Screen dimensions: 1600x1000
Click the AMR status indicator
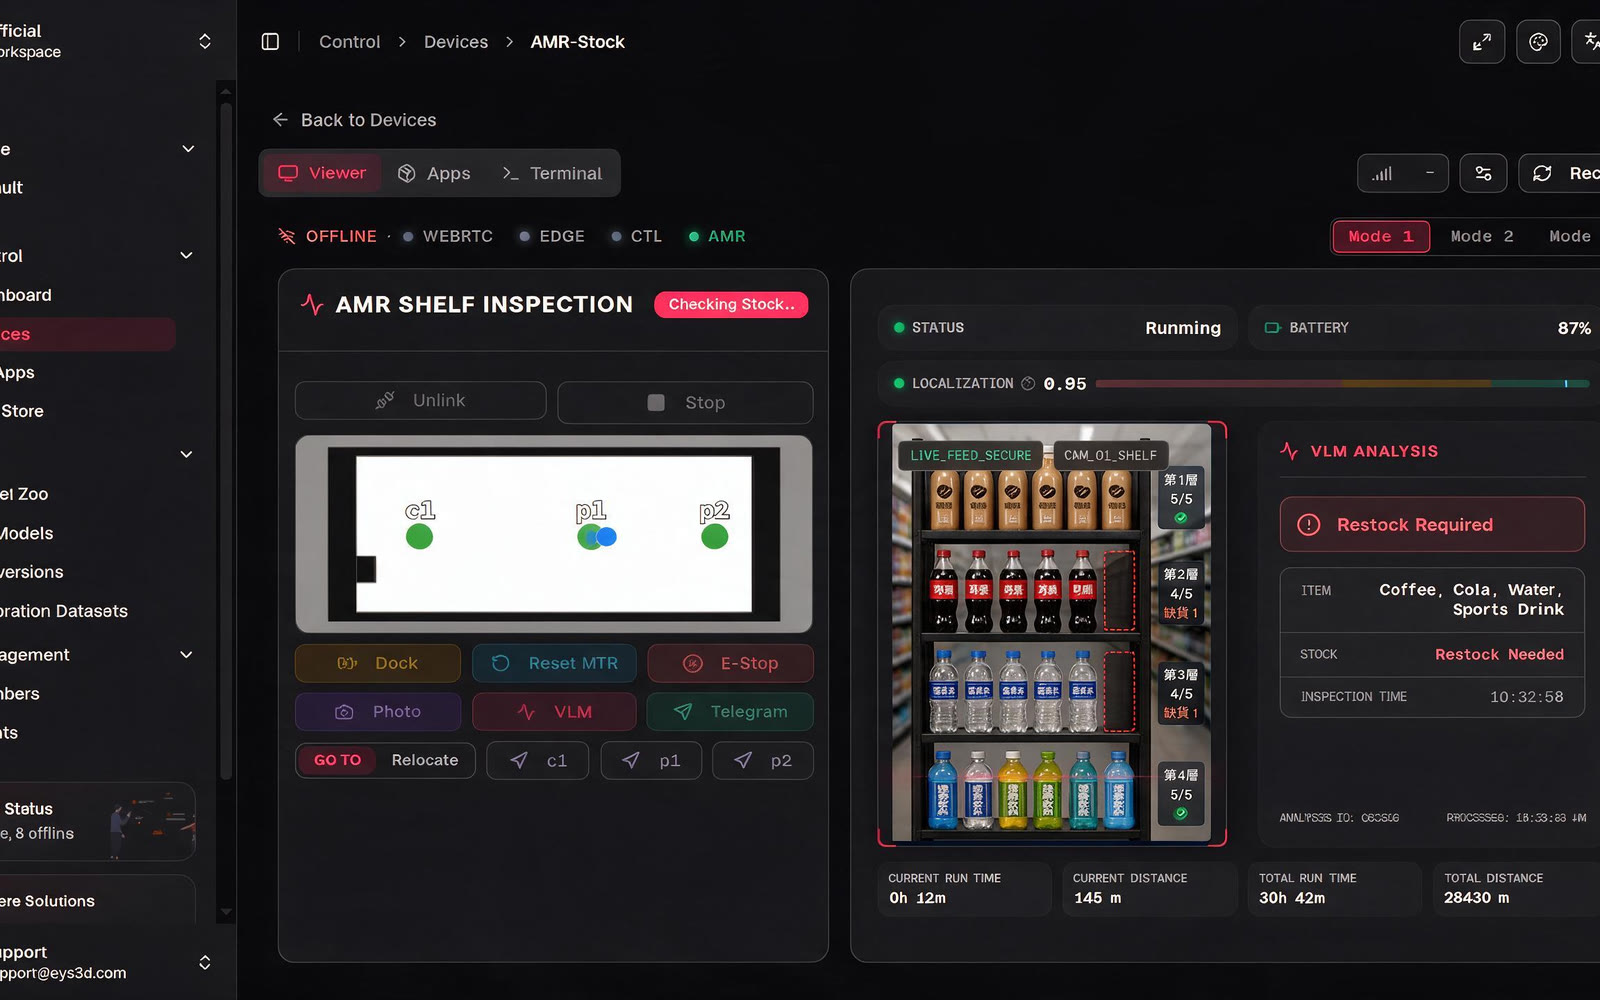[717, 236]
